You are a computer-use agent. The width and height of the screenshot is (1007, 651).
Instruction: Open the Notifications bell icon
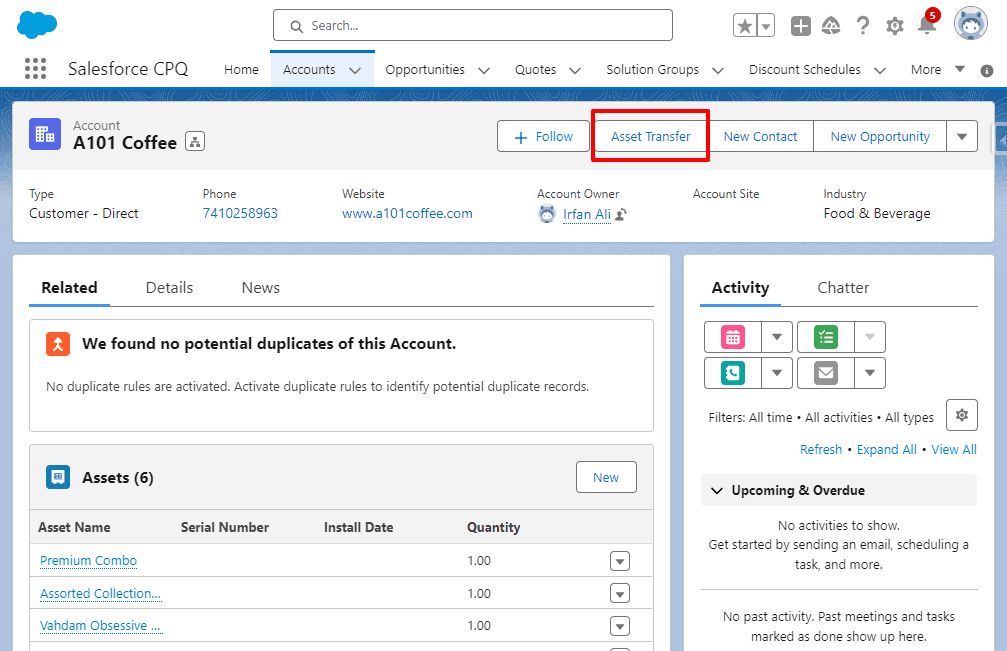pos(927,26)
